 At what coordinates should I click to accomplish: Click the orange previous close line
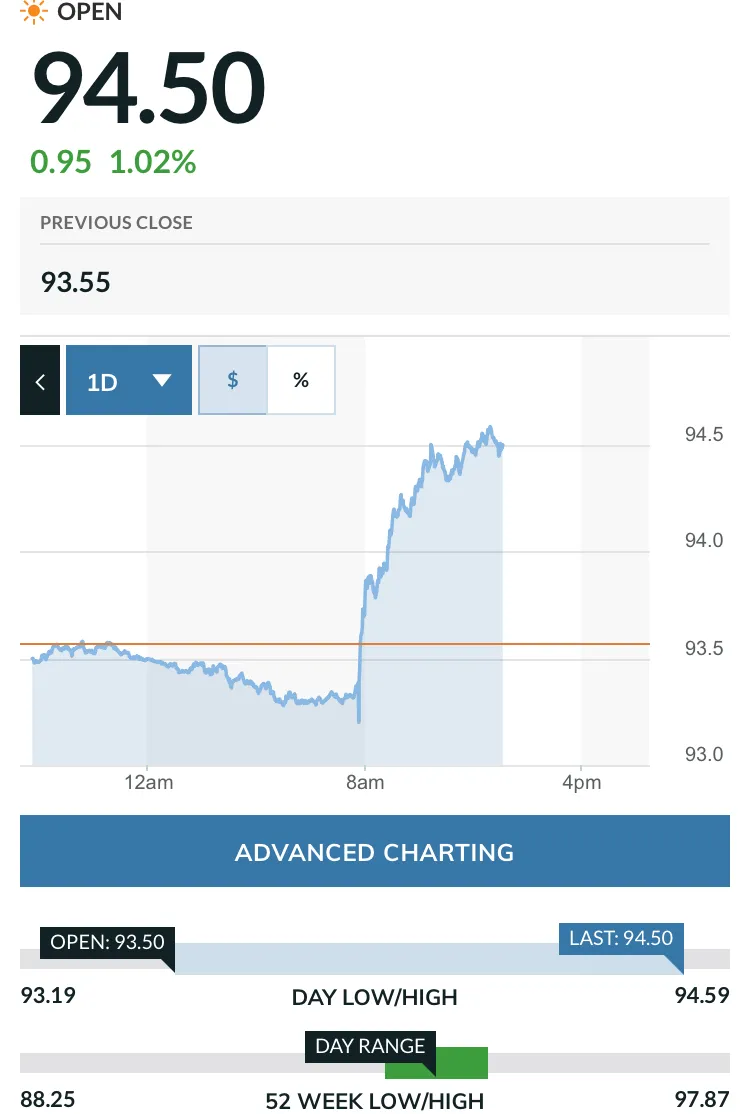pos(335,644)
